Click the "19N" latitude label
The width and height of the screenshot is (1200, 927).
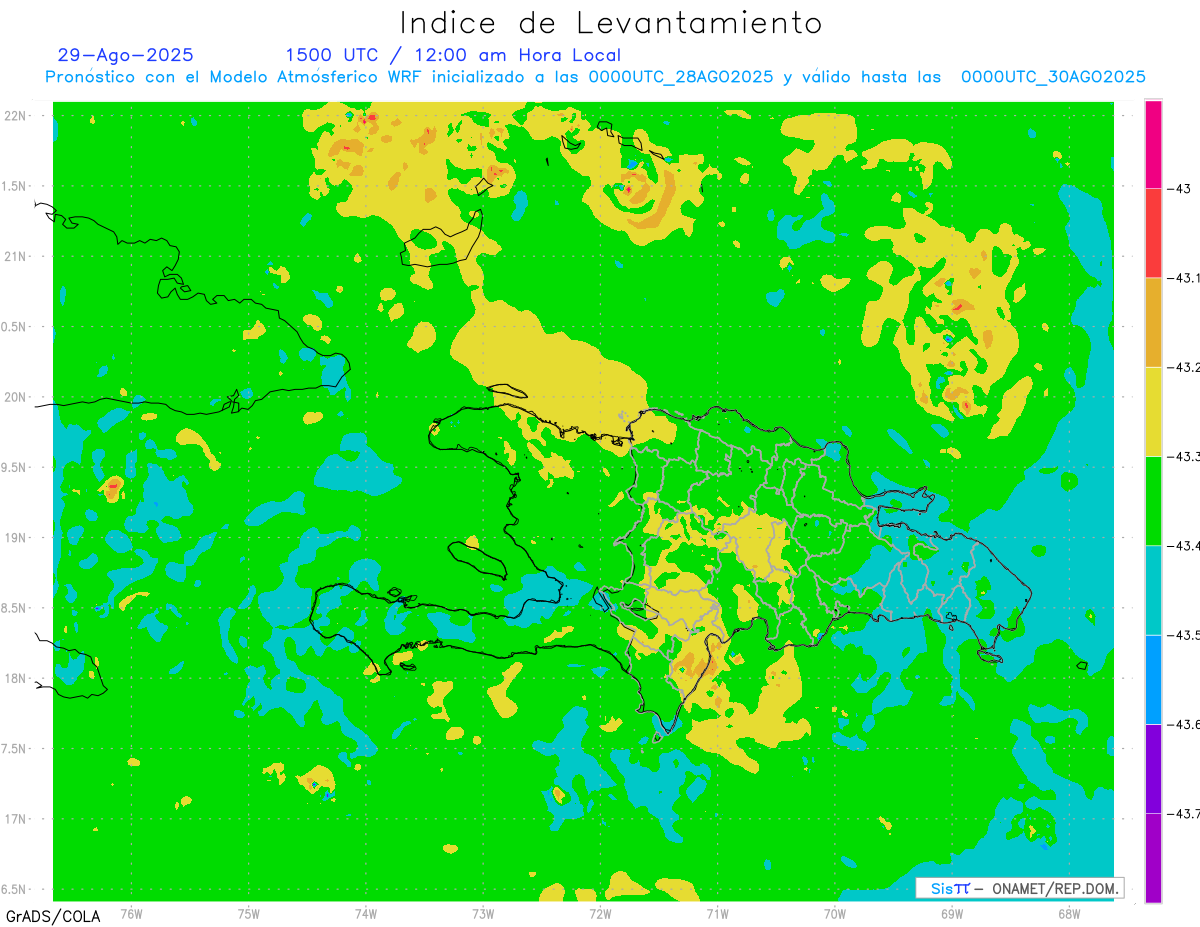pos(16,537)
